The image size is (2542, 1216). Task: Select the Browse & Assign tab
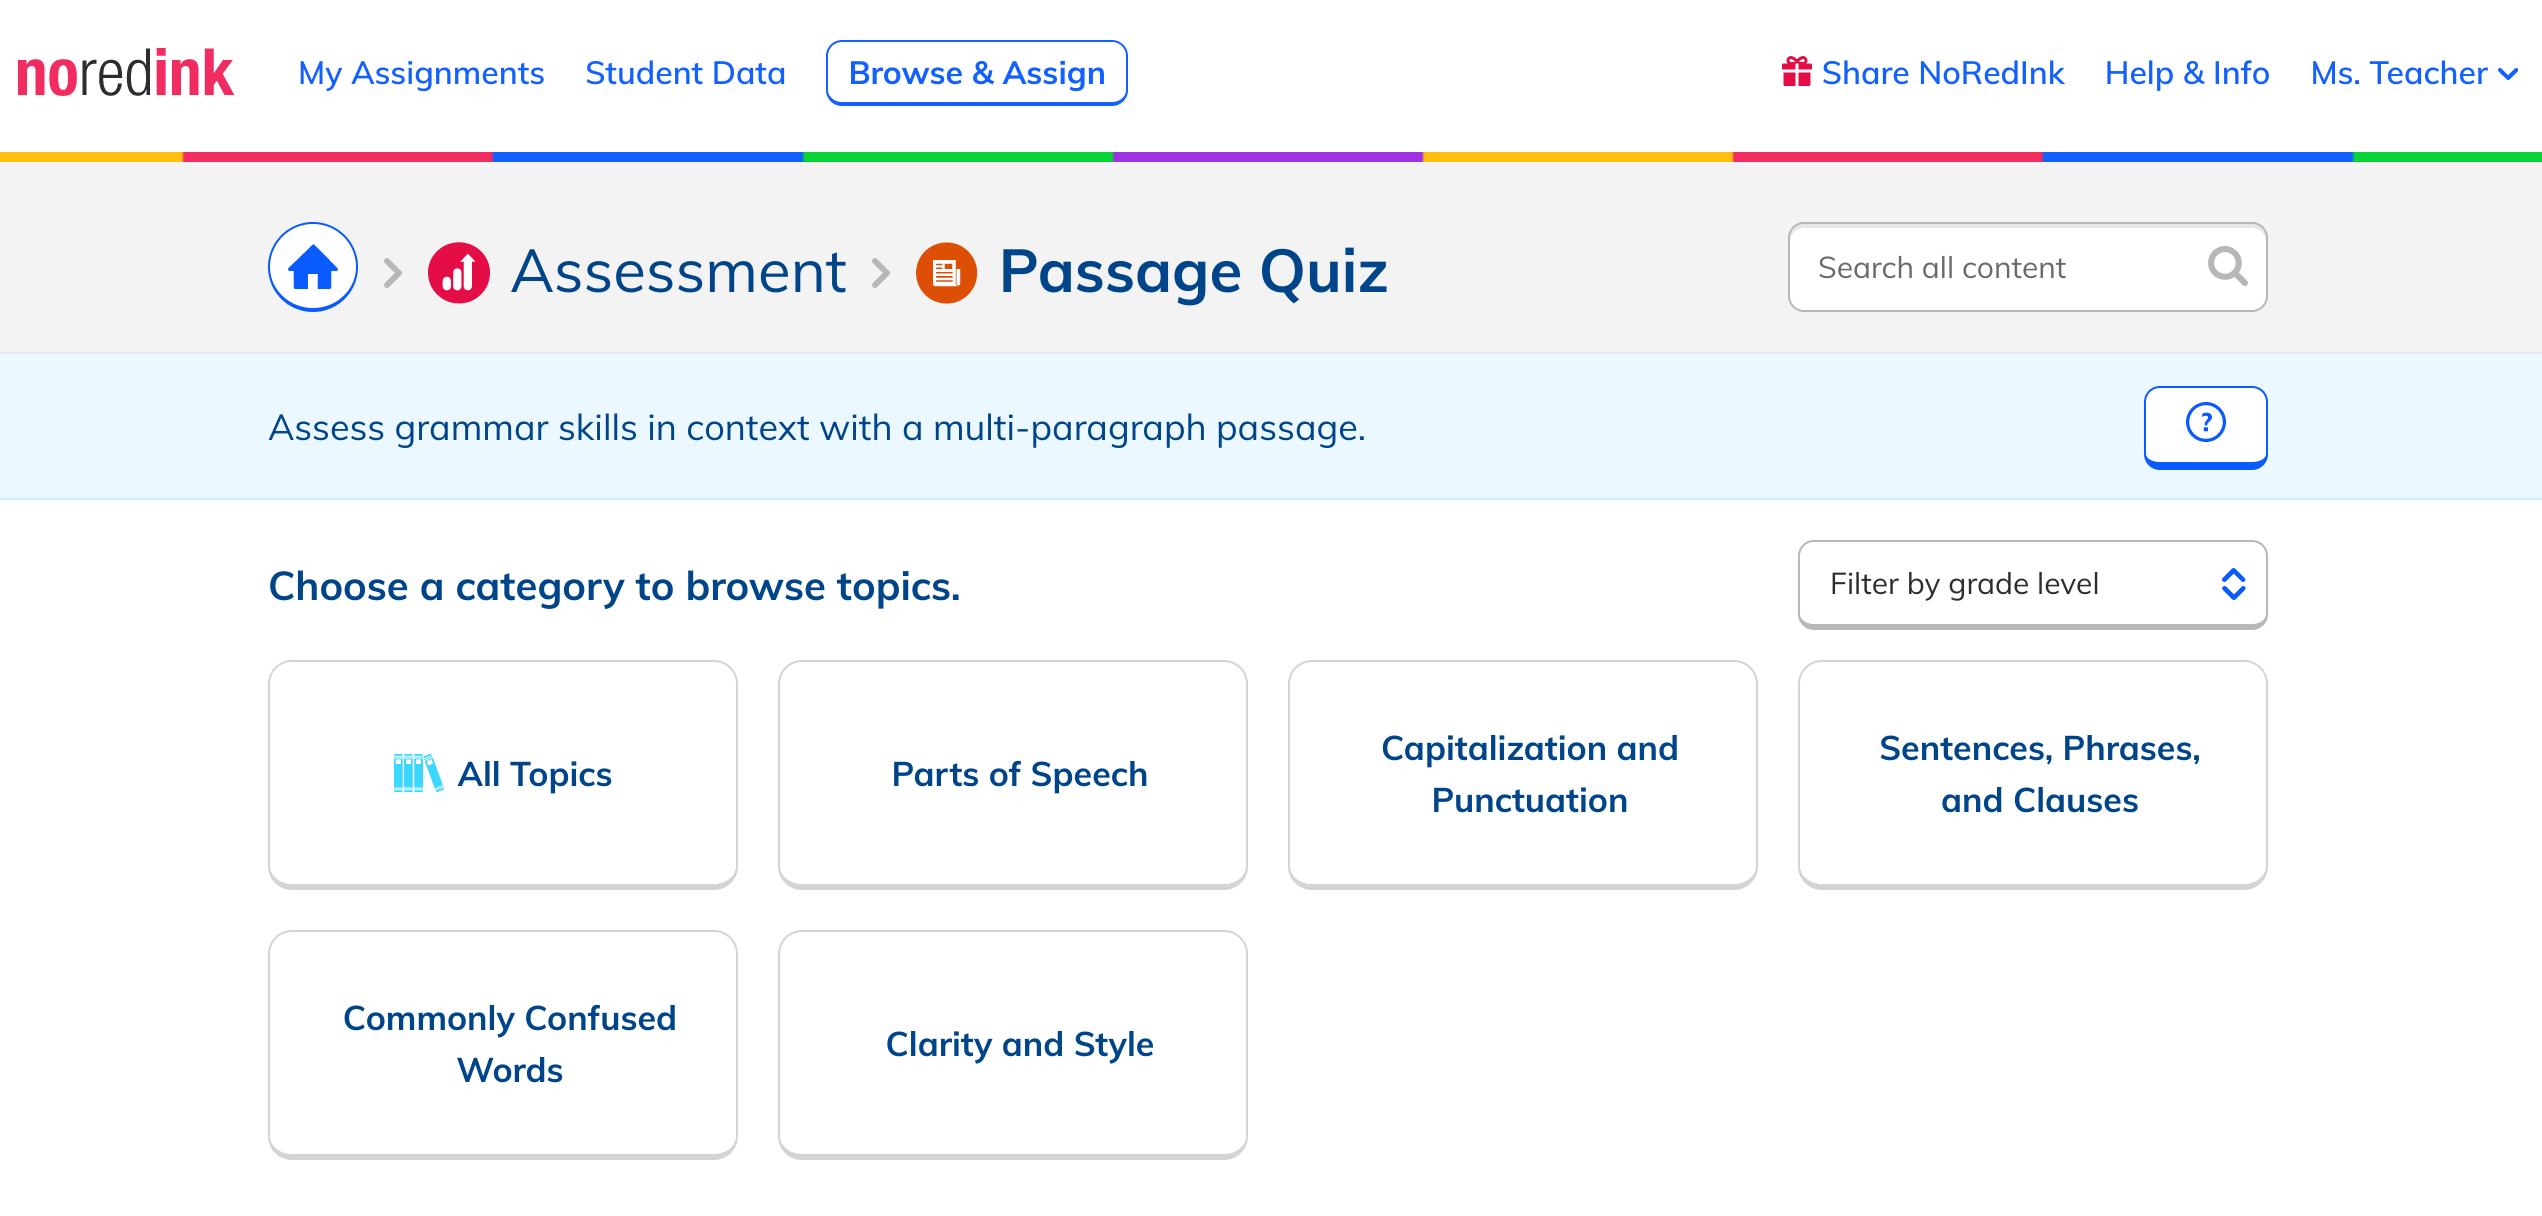977,73
